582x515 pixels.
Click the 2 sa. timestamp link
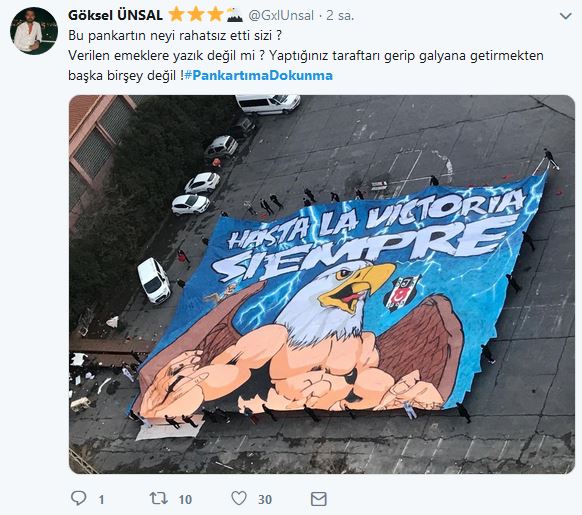[340, 16]
